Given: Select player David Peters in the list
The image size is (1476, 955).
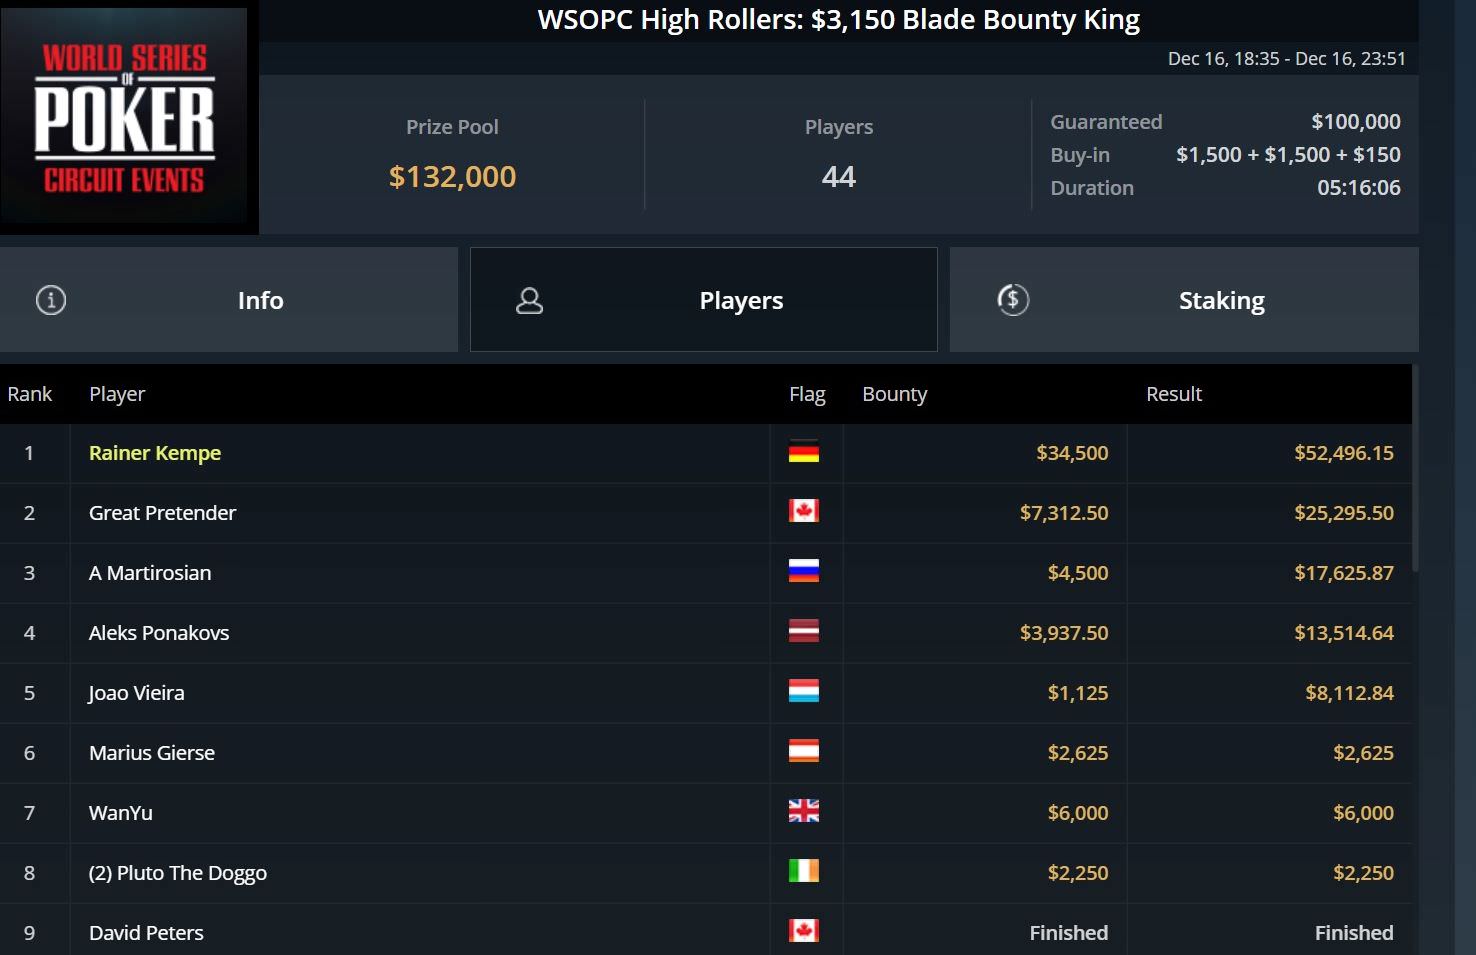Looking at the screenshot, I should (146, 933).
